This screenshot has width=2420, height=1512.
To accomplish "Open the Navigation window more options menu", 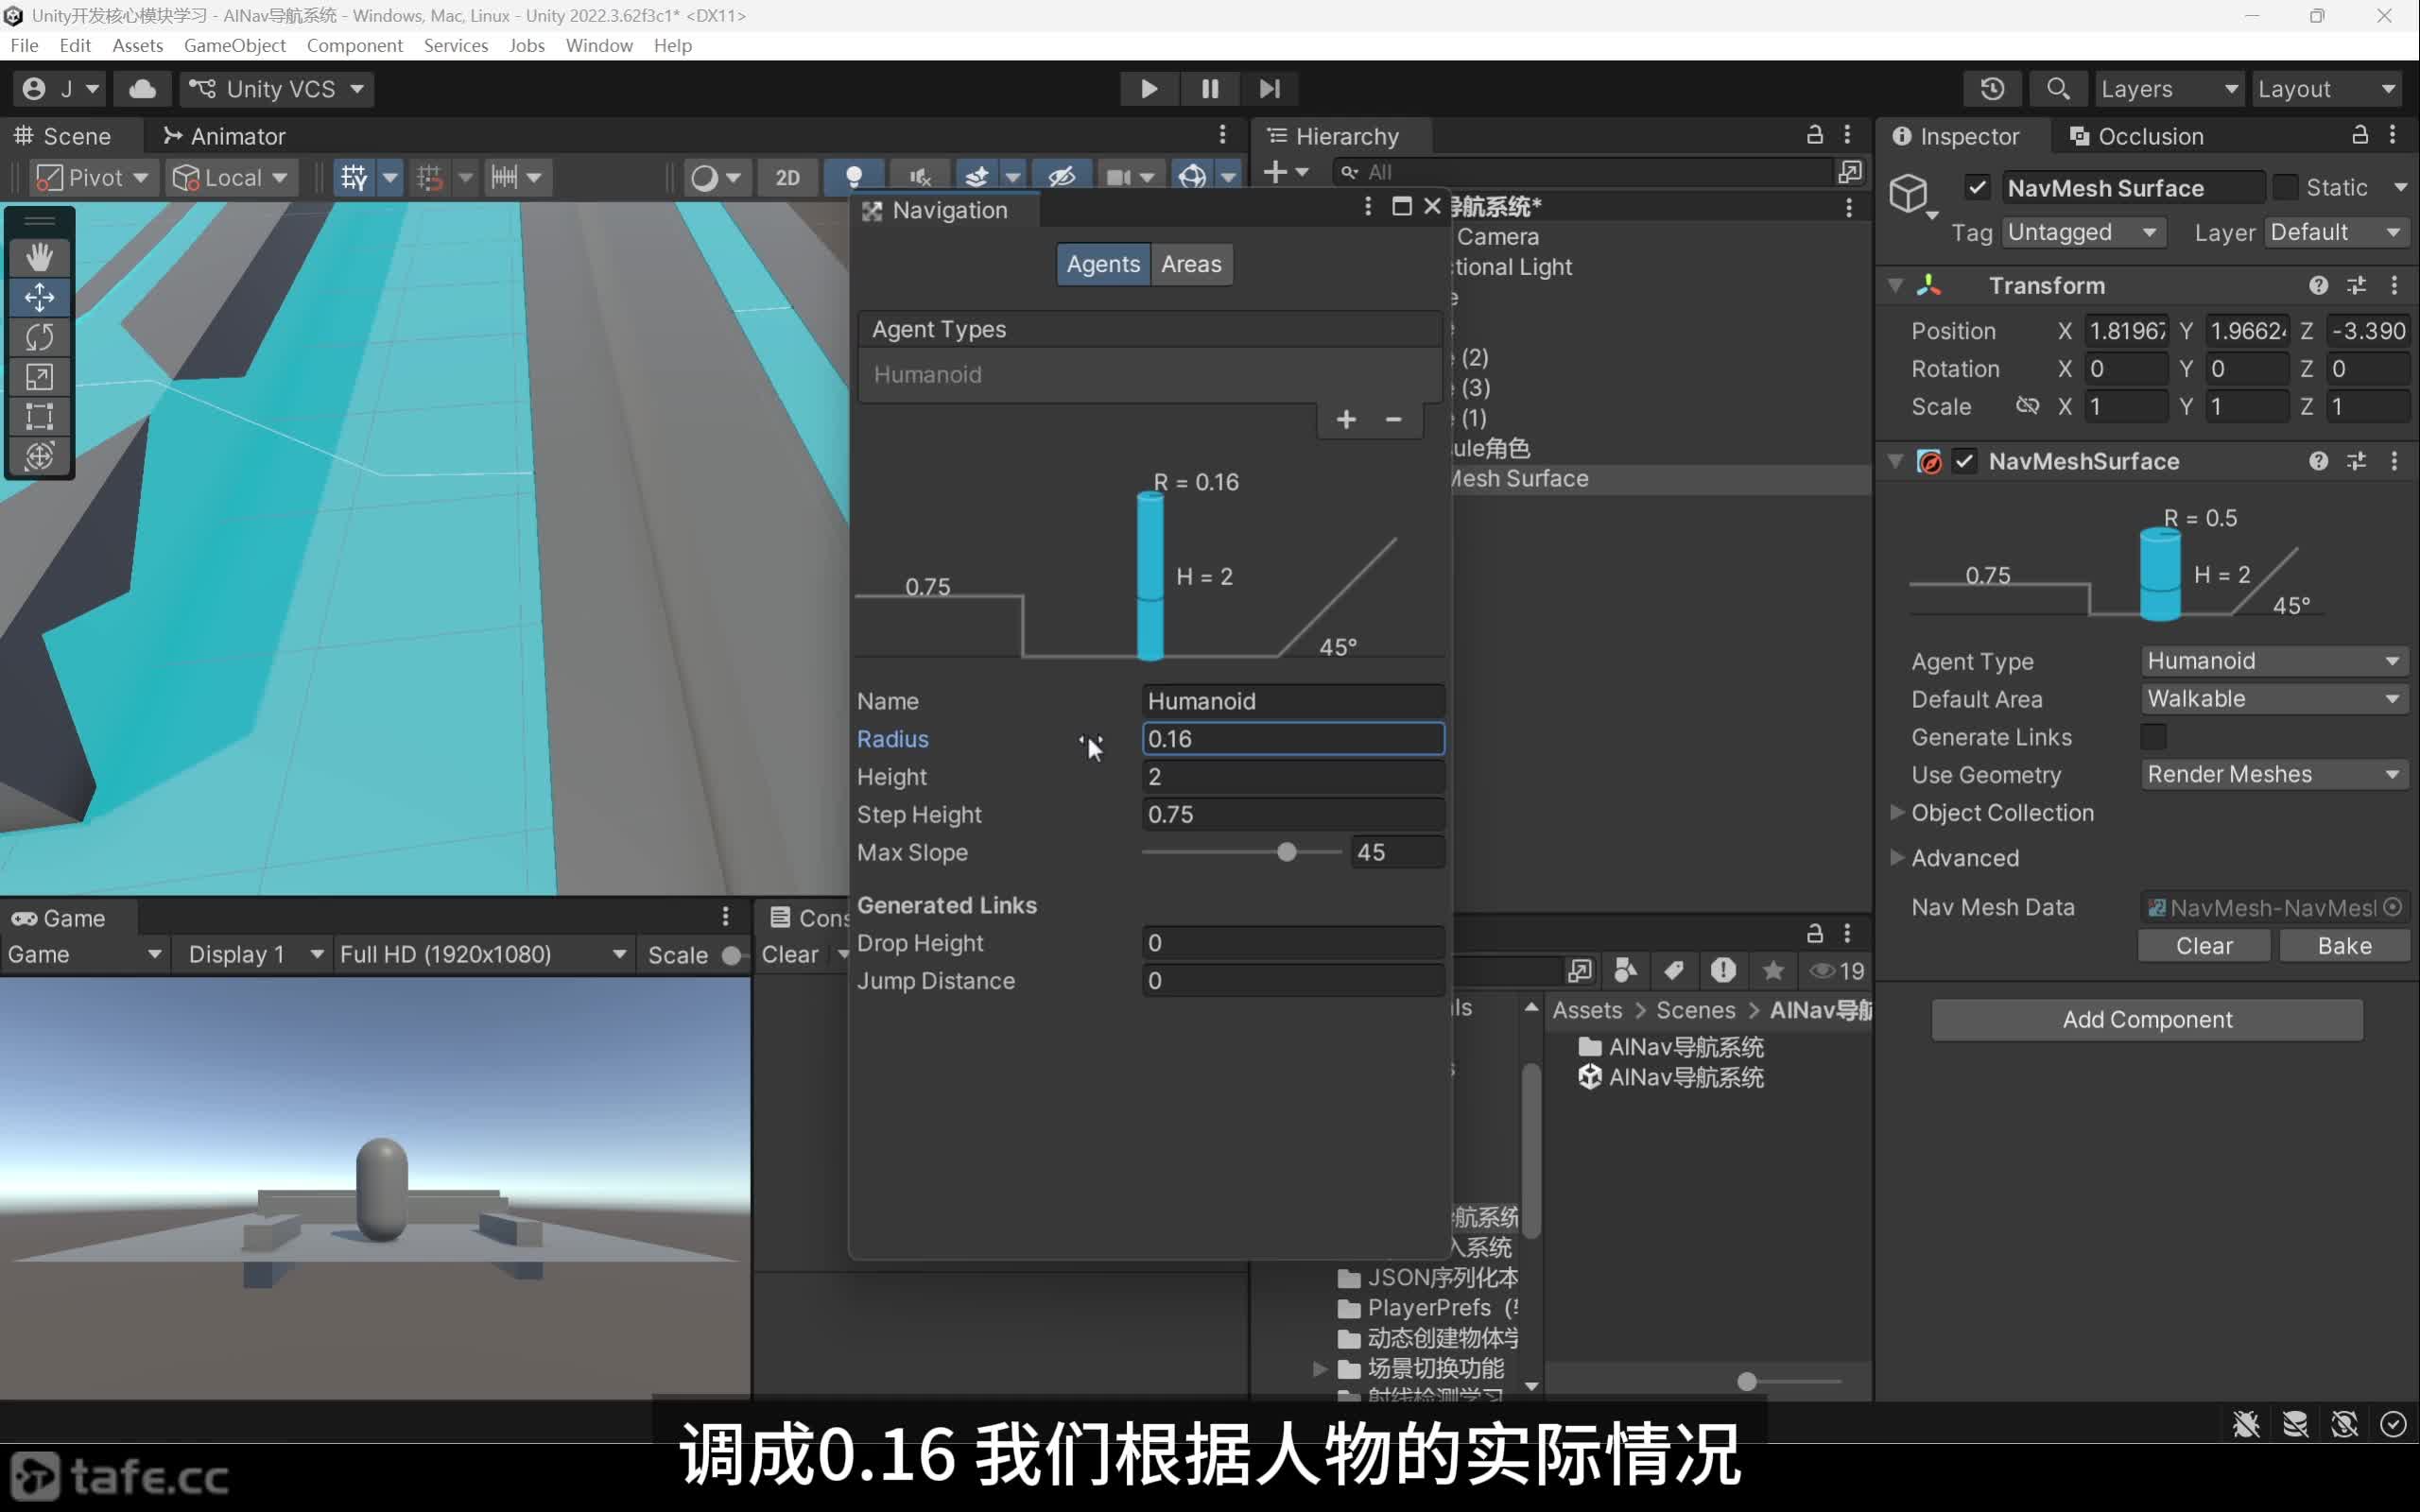I will [1367, 206].
